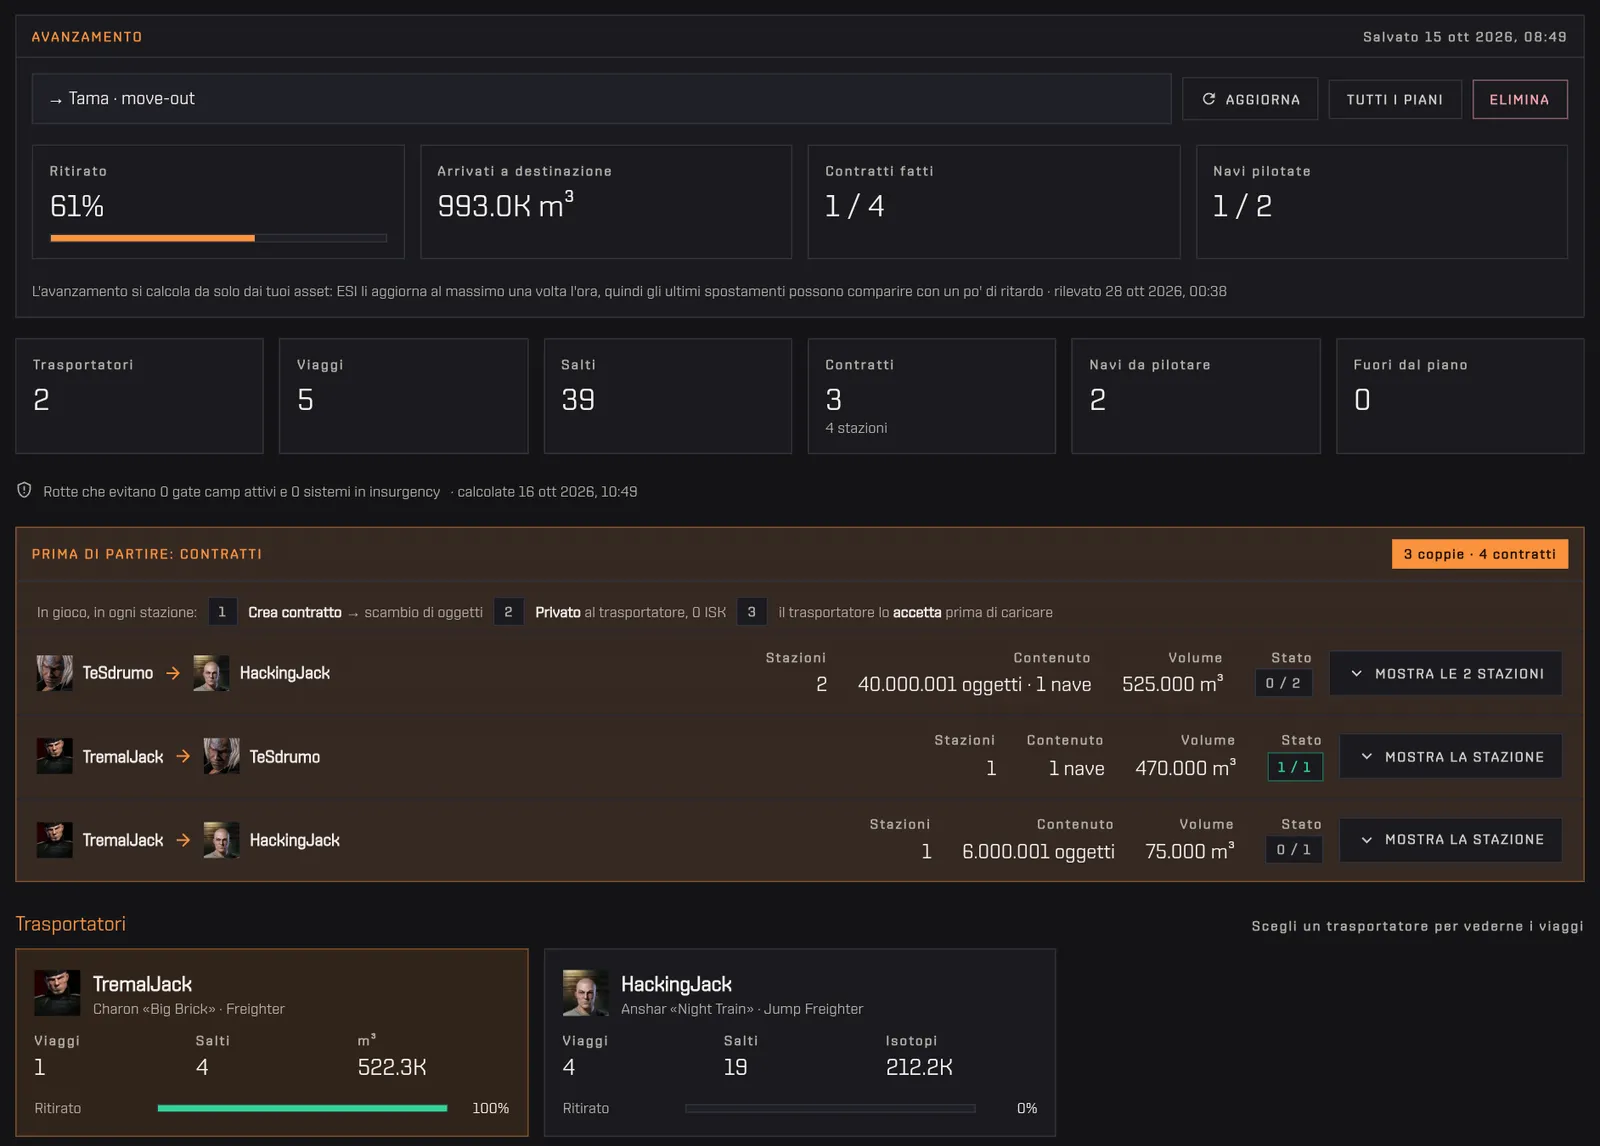1600x1146 pixels.
Task: Open the Tama · move-out plan selector
Action: [601, 99]
